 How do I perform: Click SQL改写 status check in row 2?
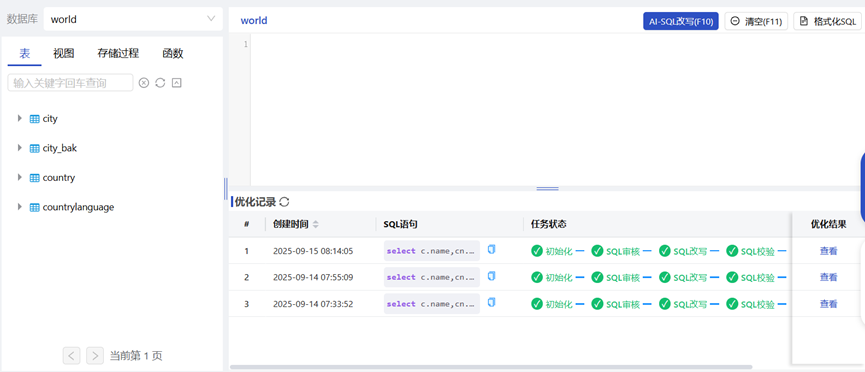pos(665,277)
